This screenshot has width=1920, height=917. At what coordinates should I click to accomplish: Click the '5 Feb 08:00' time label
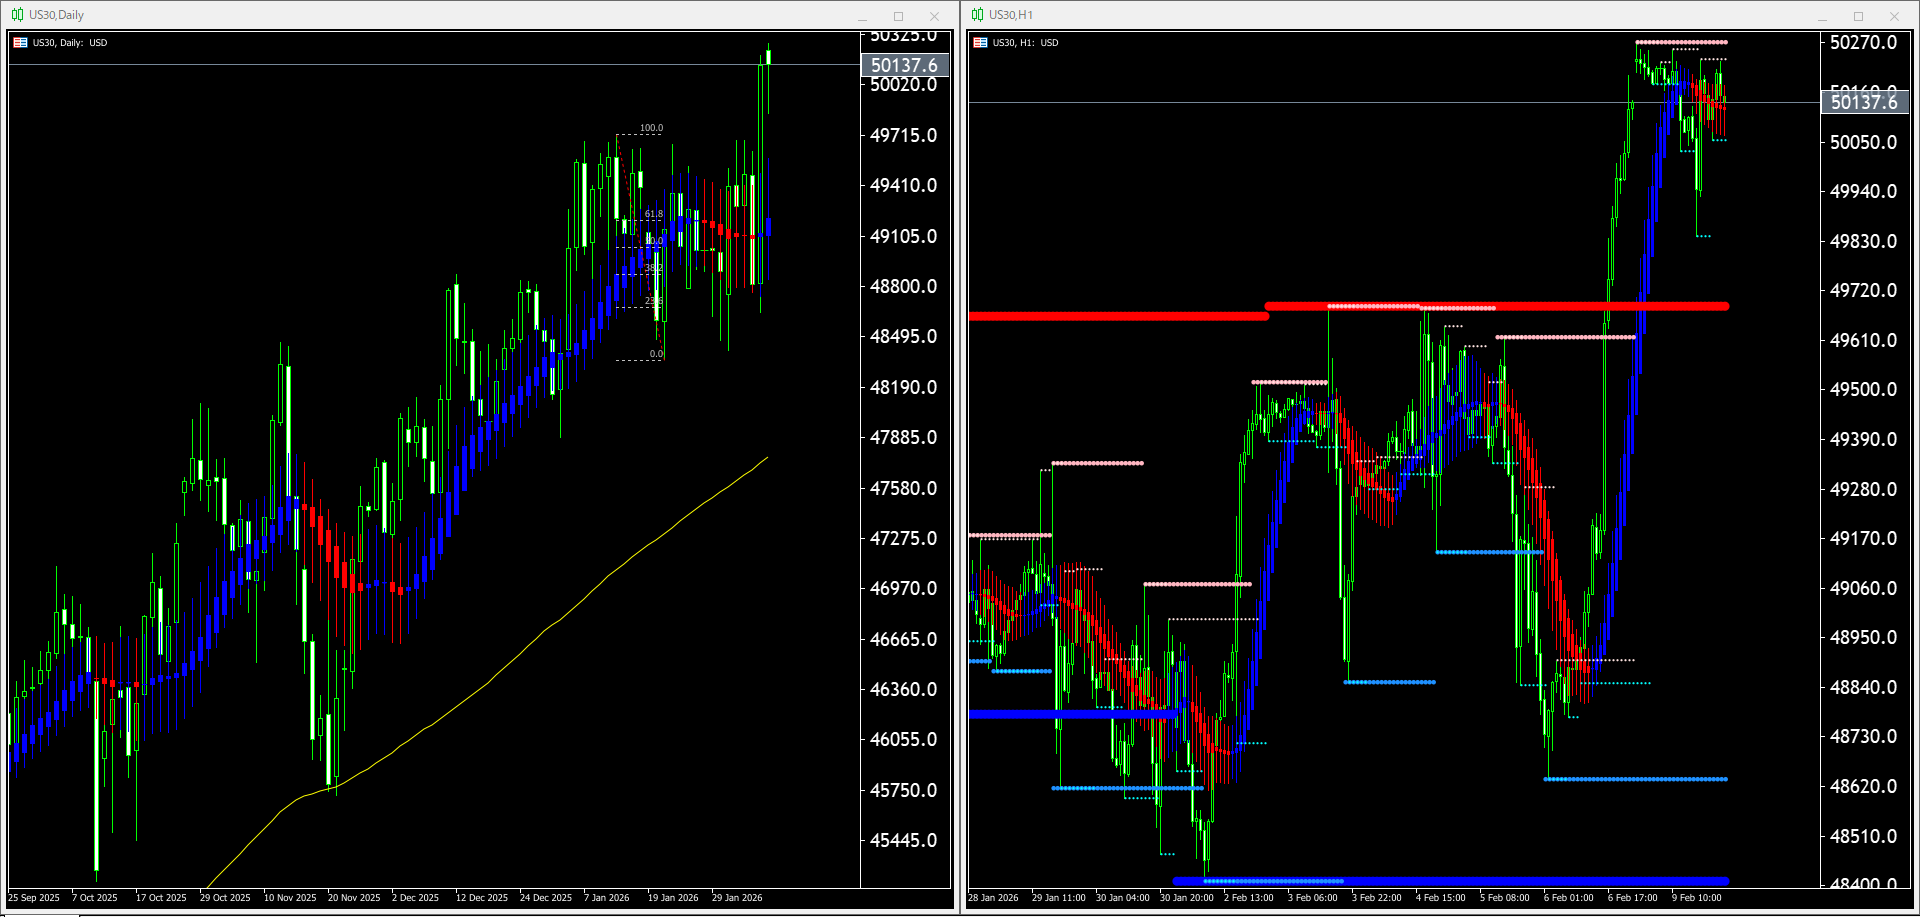click(x=1505, y=898)
